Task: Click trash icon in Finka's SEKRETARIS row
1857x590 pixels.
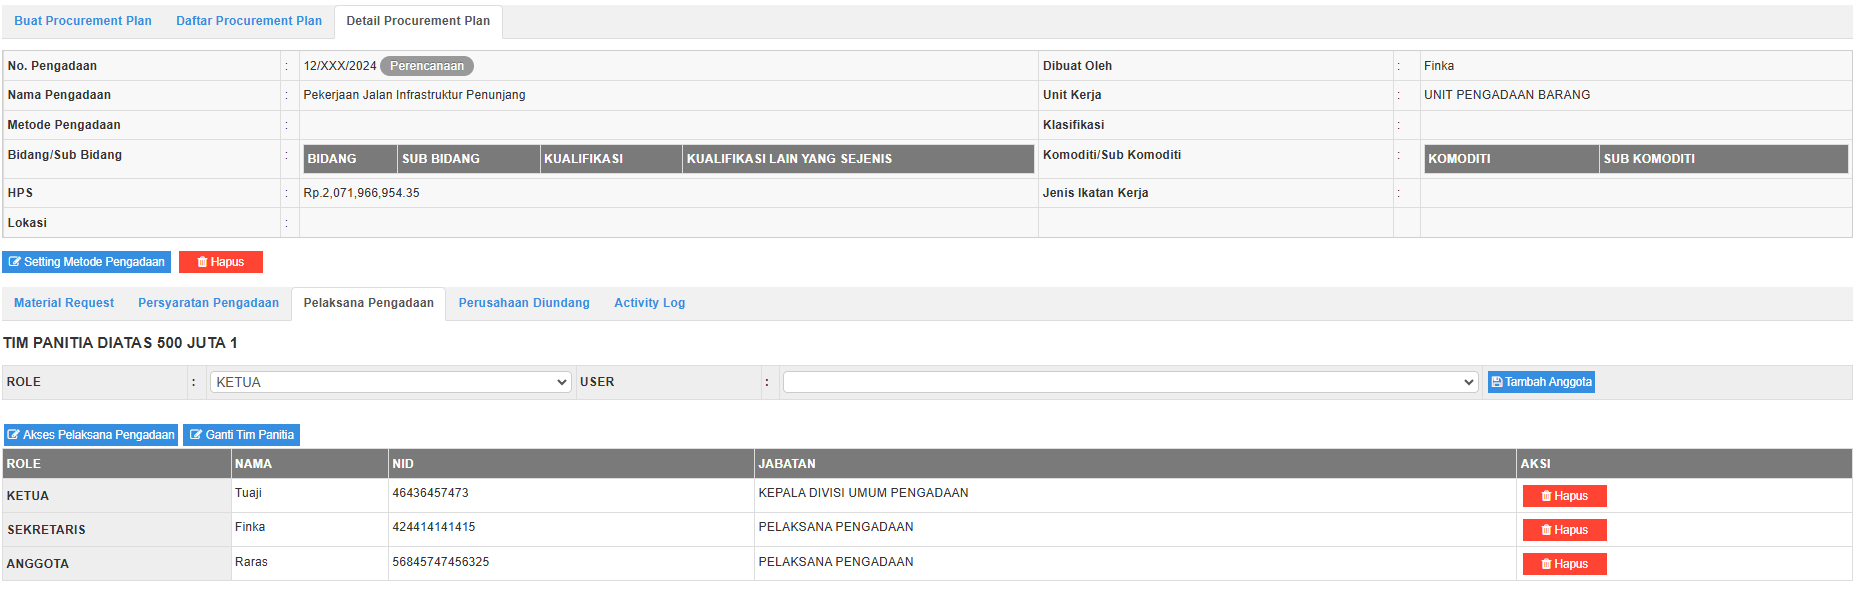Action: [1546, 530]
